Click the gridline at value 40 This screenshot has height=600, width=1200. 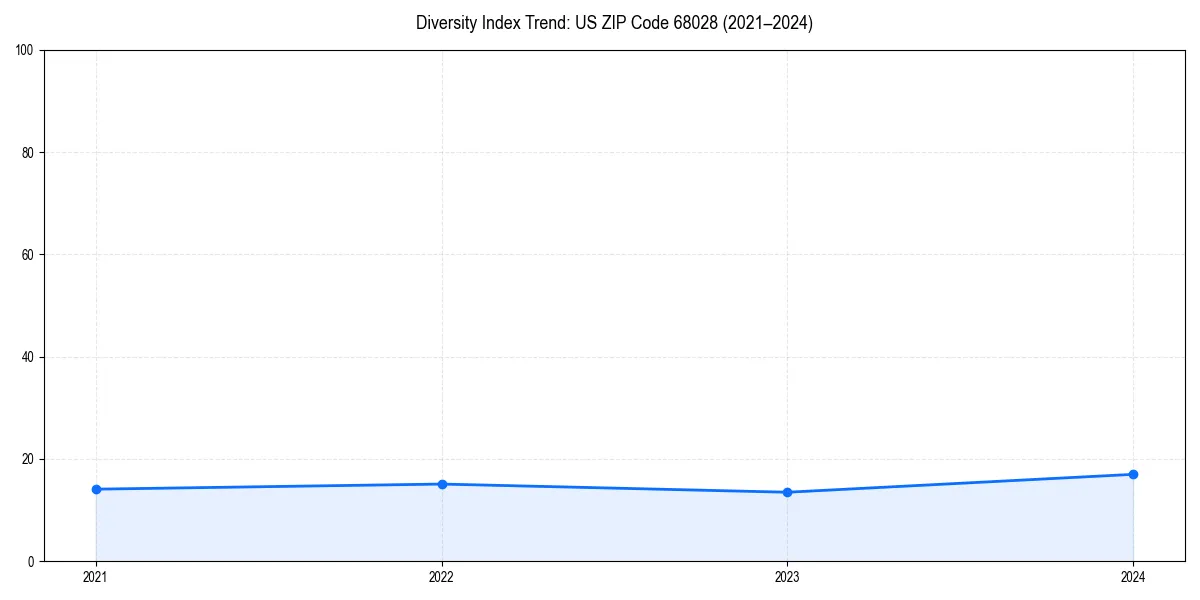pyautogui.click(x=600, y=356)
